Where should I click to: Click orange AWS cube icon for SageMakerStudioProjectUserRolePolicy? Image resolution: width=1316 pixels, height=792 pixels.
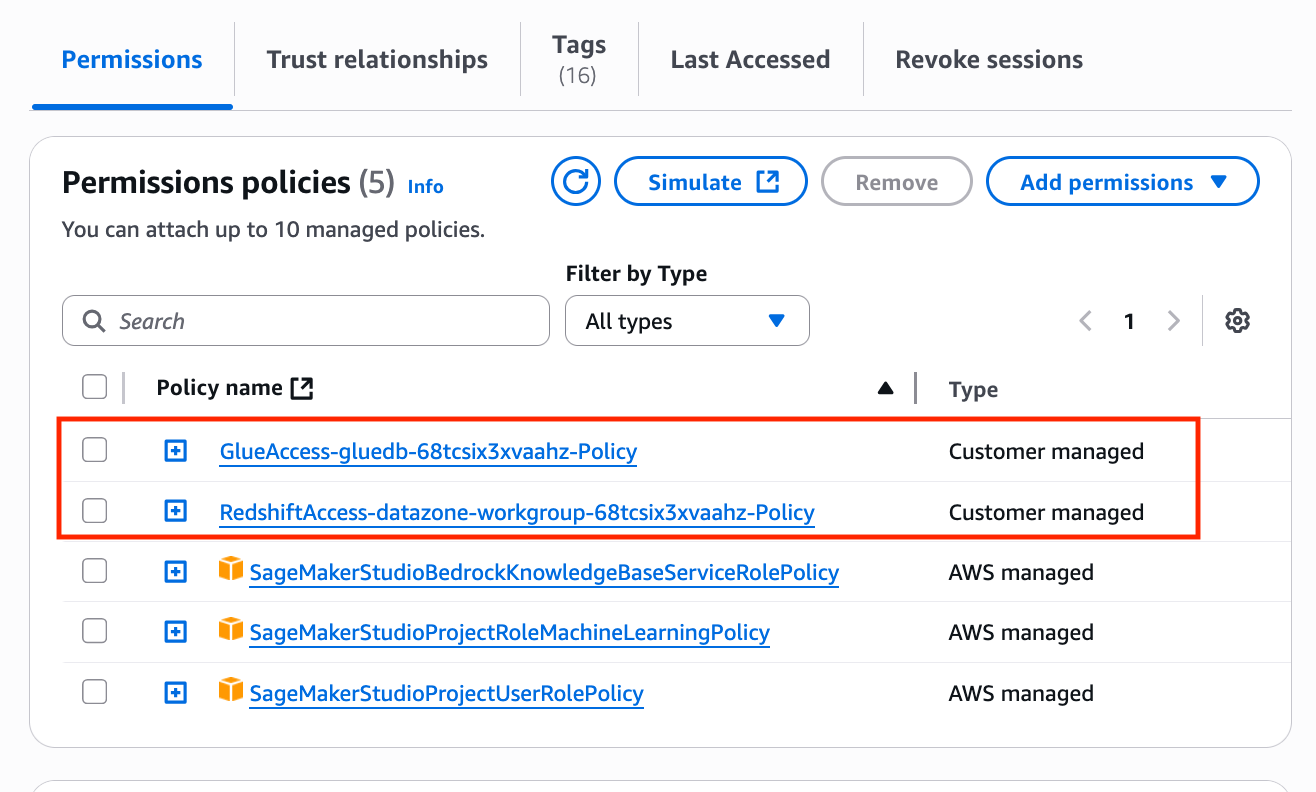[x=231, y=691]
